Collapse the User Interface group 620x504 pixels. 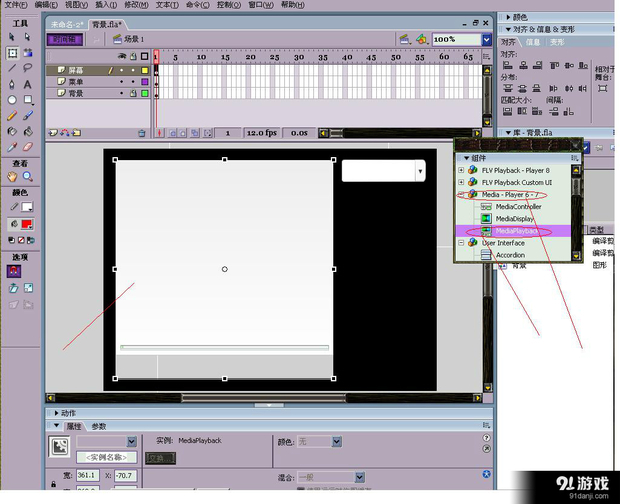(461, 243)
